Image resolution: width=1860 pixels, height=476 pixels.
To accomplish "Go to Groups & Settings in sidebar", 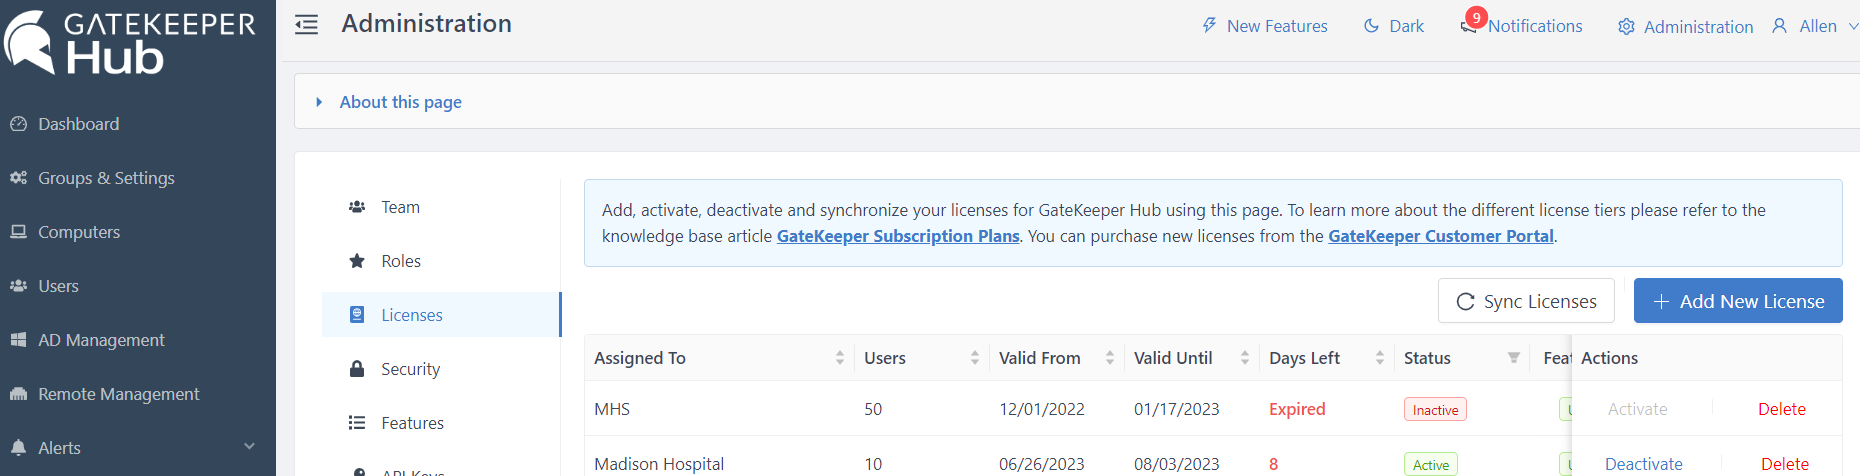I will click(x=106, y=178).
